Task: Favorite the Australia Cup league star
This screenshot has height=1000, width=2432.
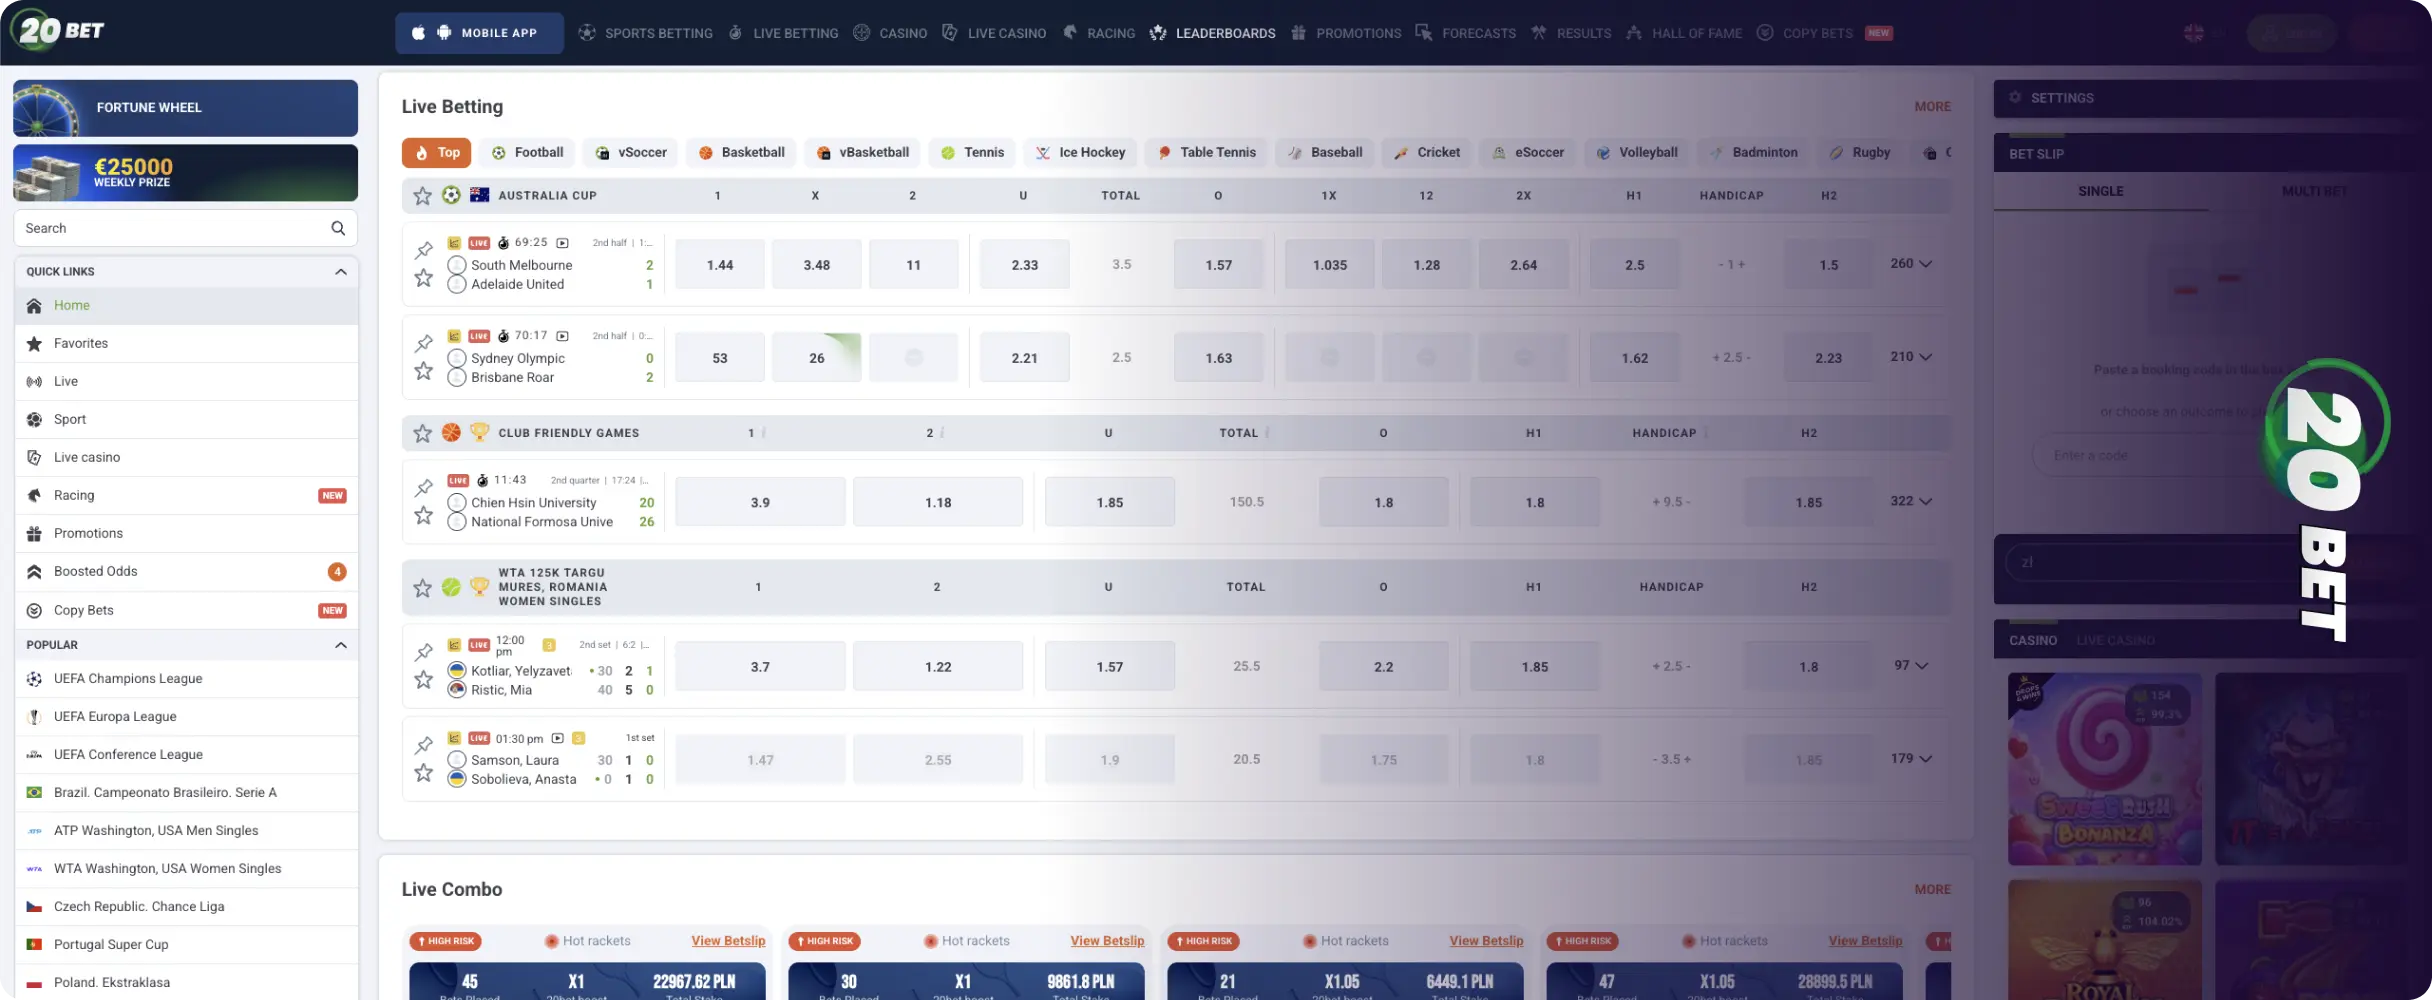Action: point(423,196)
